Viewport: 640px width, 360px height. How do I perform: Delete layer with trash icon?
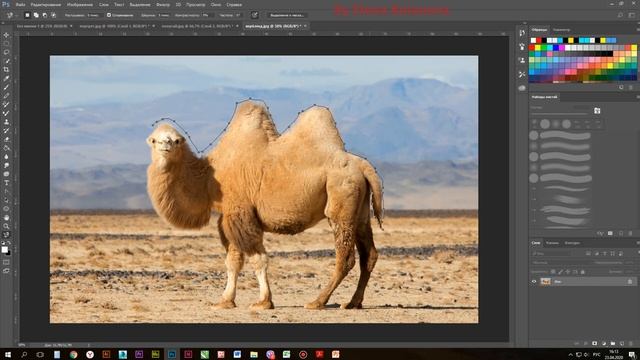[631, 344]
